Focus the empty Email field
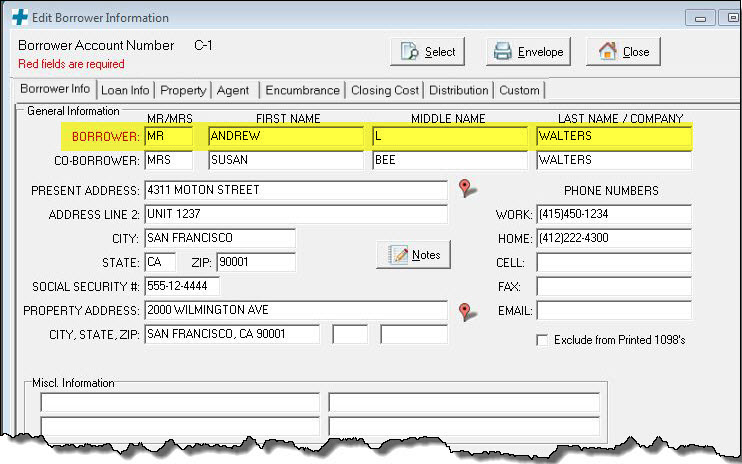Image resolution: width=742 pixels, height=464 pixels. pos(613,310)
